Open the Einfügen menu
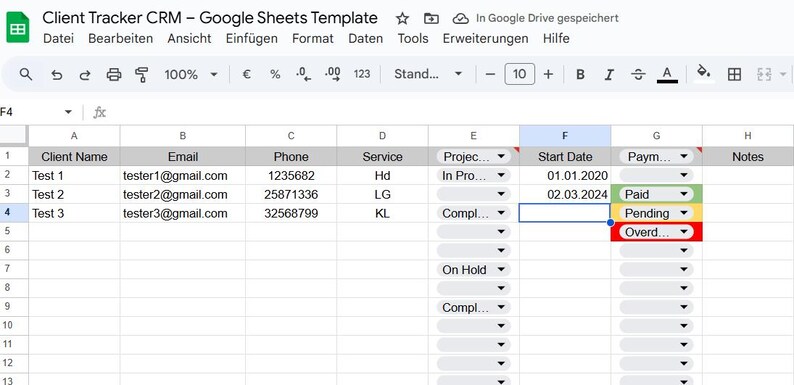 (252, 38)
